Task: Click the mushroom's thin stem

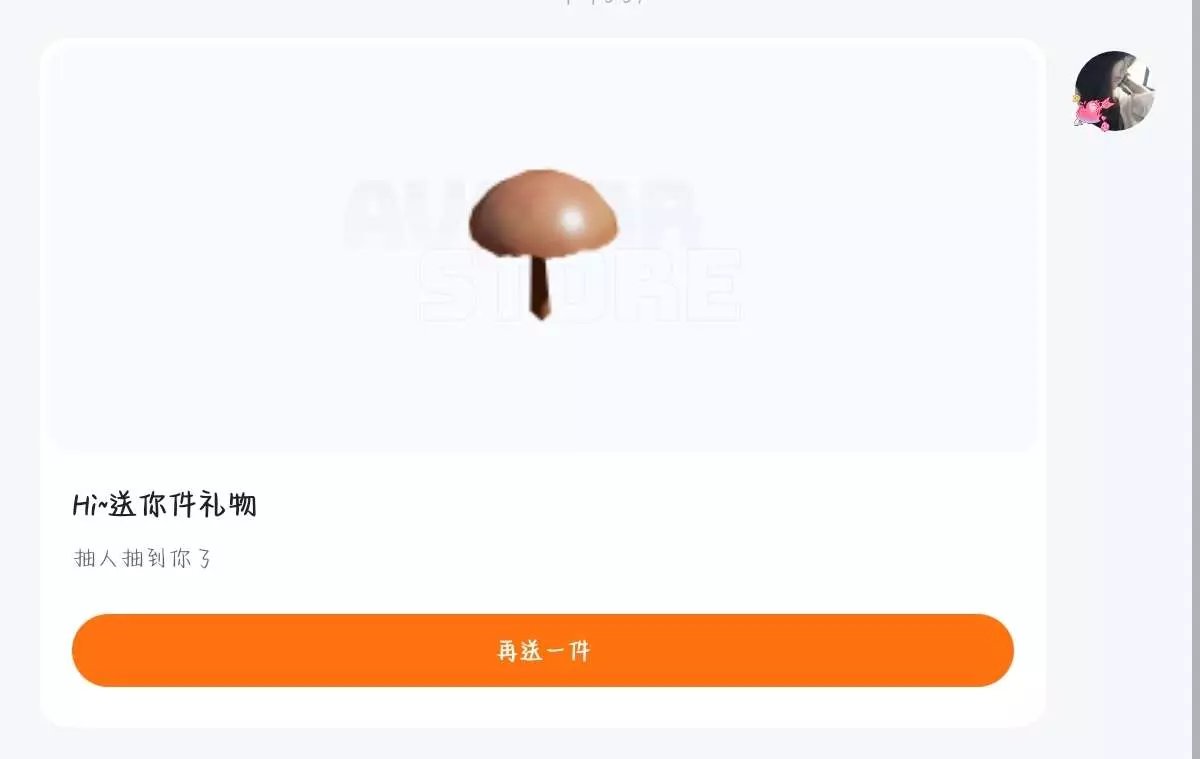Action: point(540,288)
